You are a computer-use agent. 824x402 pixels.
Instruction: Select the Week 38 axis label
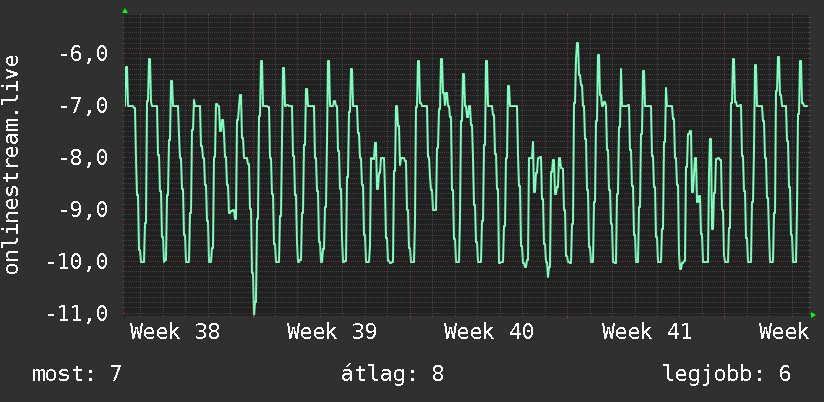(x=175, y=332)
